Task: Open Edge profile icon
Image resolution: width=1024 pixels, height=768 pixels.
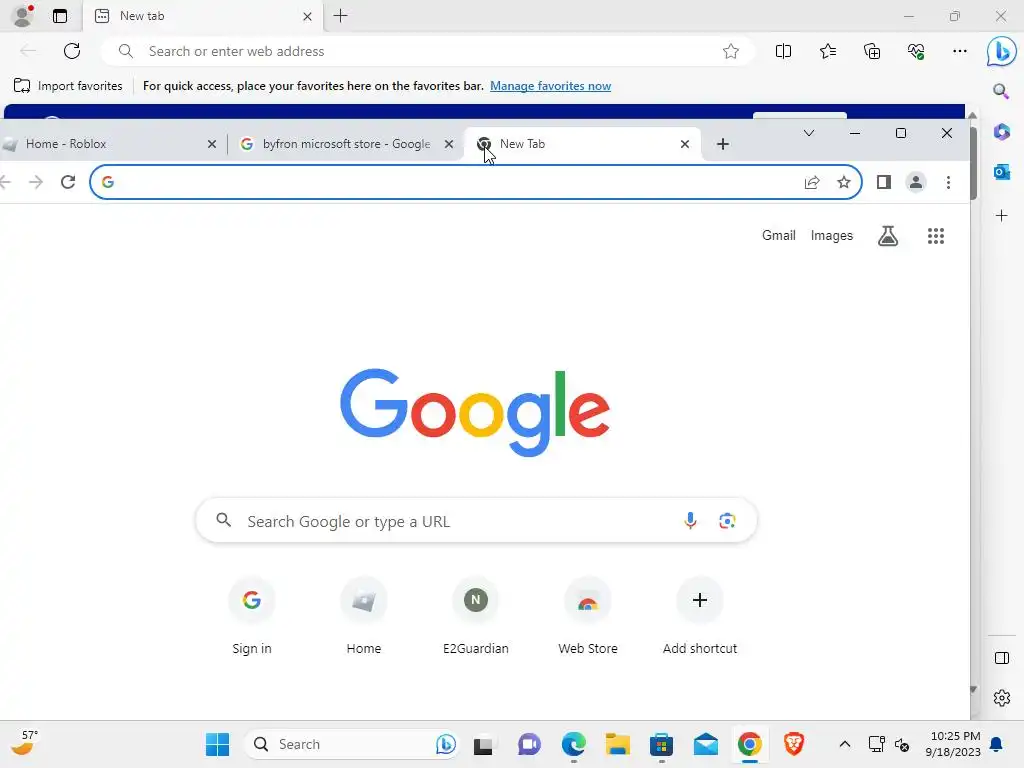Action: click(23, 16)
